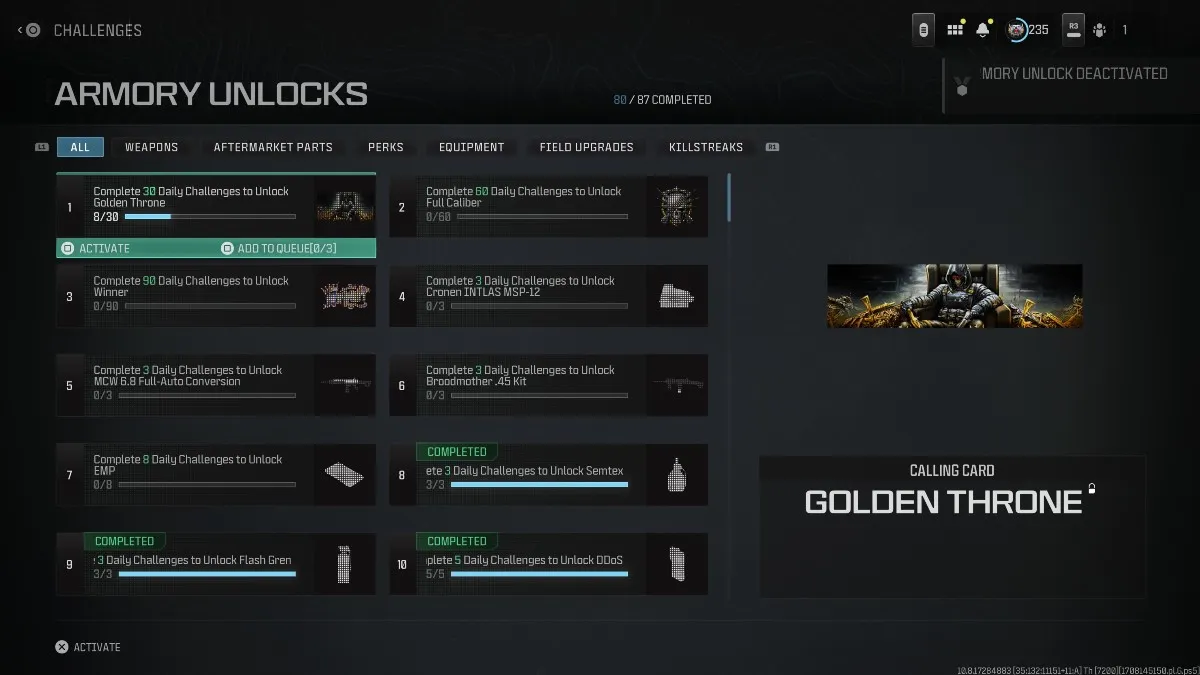Screen dimensions: 1200x675
Task: Select the All filter tab
Action: [x=80, y=147]
